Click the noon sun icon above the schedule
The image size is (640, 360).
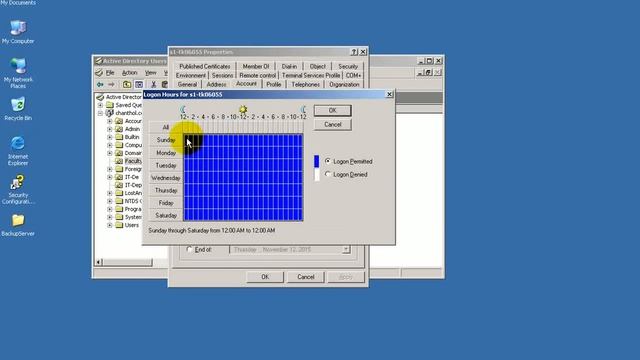click(243, 109)
